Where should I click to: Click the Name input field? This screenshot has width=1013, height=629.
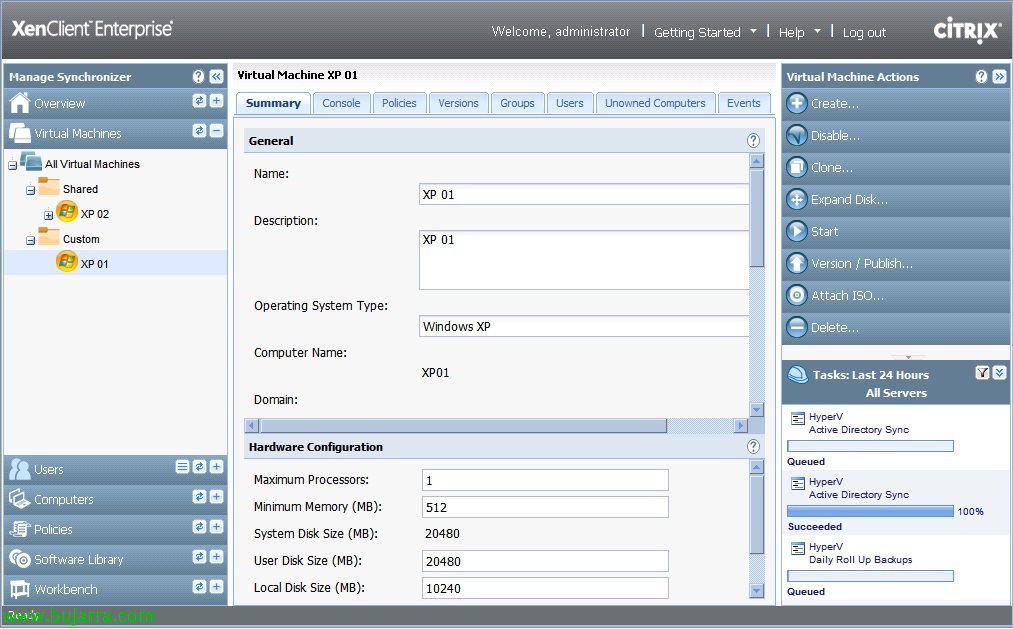[584, 194]
